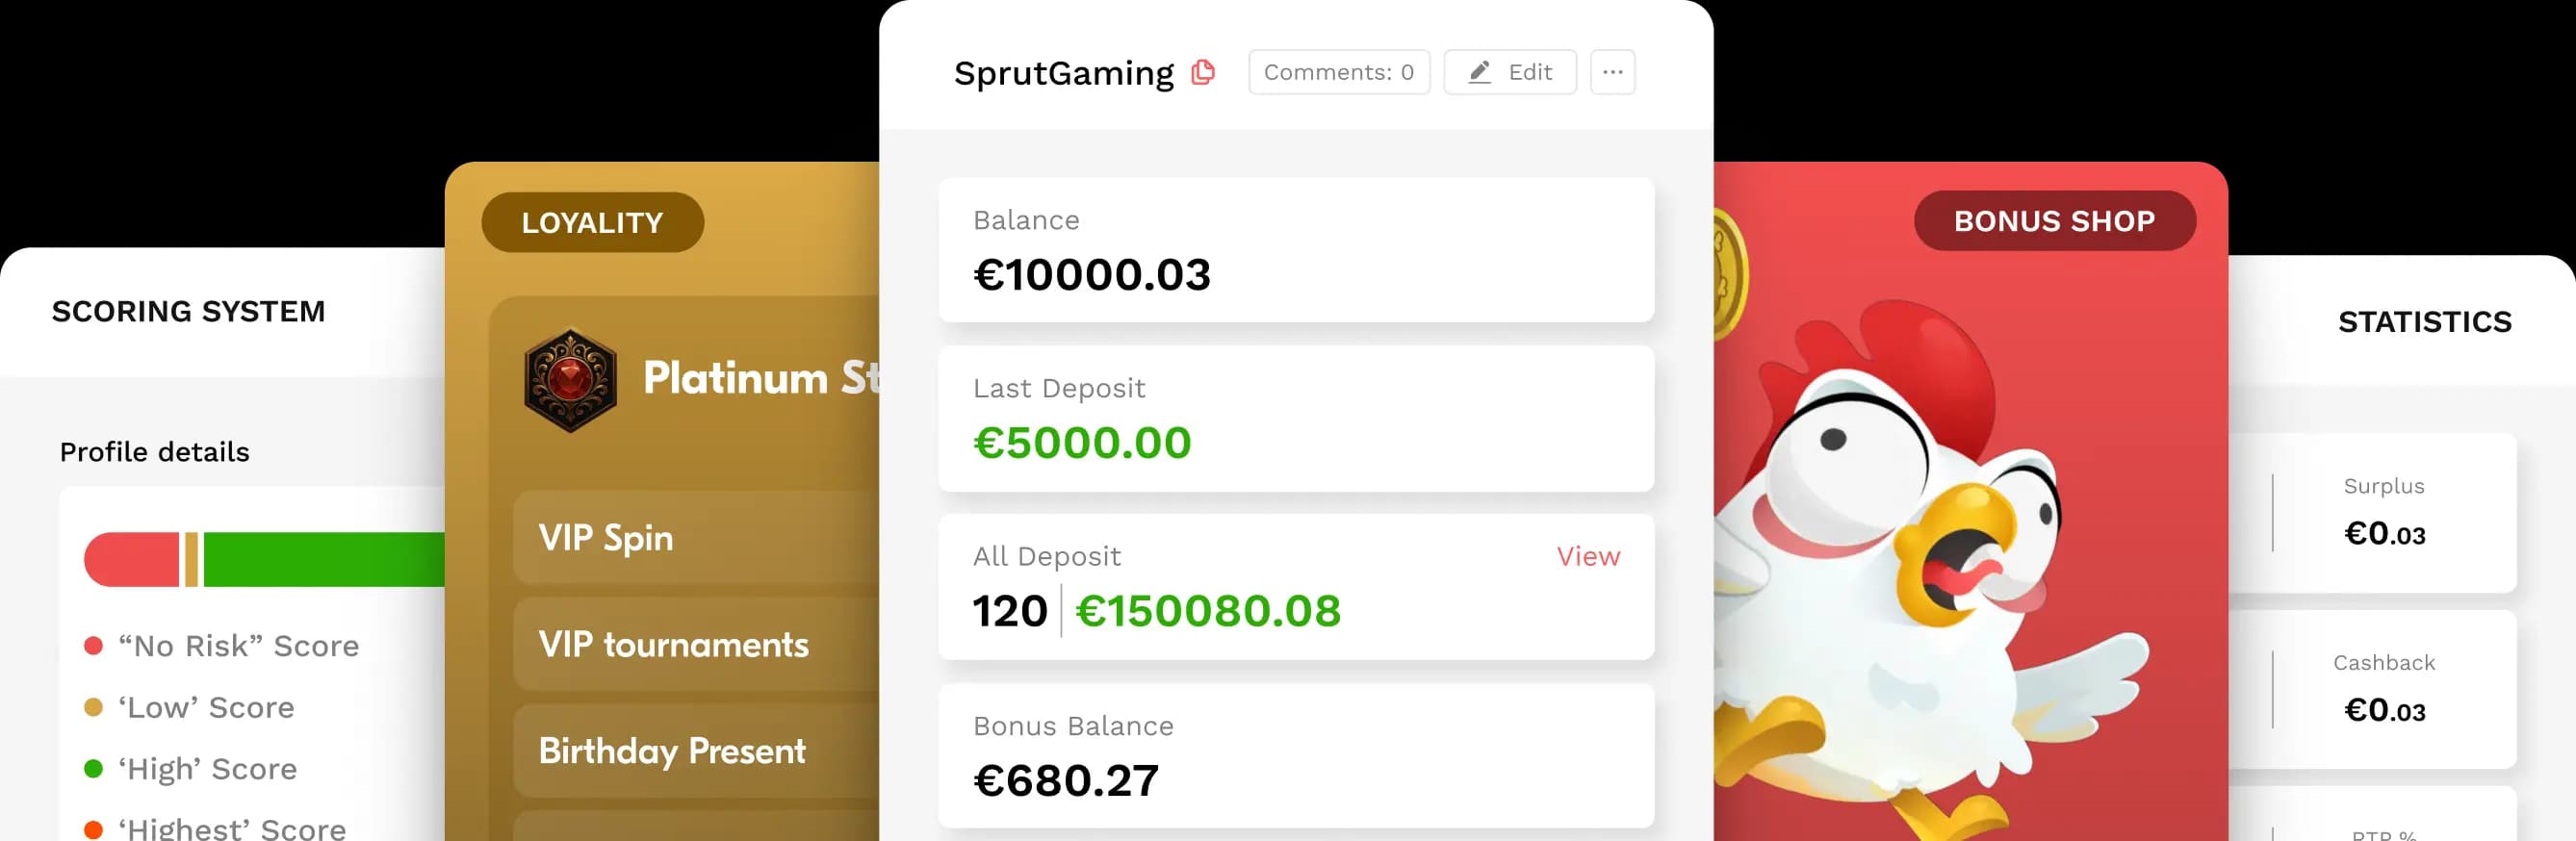
Task: Click the copy icon next to SprutGaming
Action: tap(1203, 72)
